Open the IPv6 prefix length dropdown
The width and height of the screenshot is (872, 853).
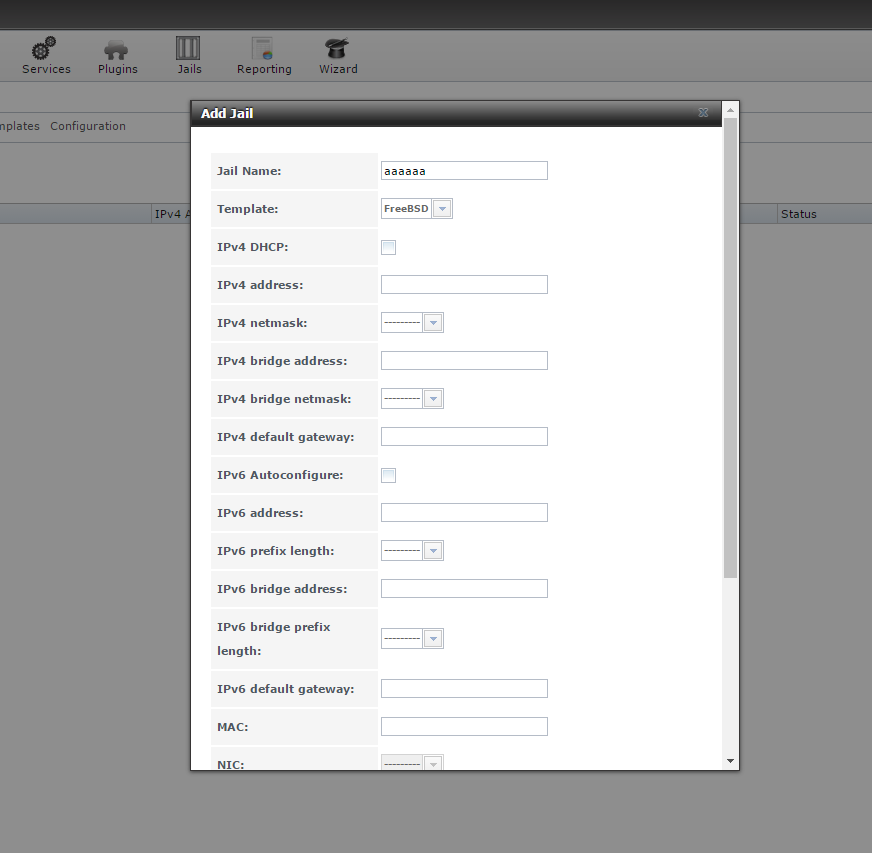tap(433, 551)
